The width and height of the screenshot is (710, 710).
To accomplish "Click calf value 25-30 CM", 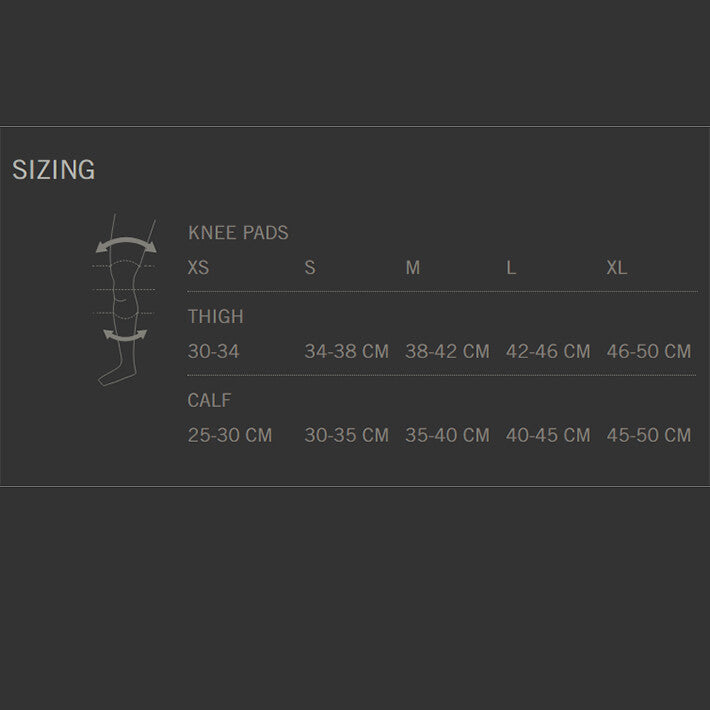I will click(230, 436).
